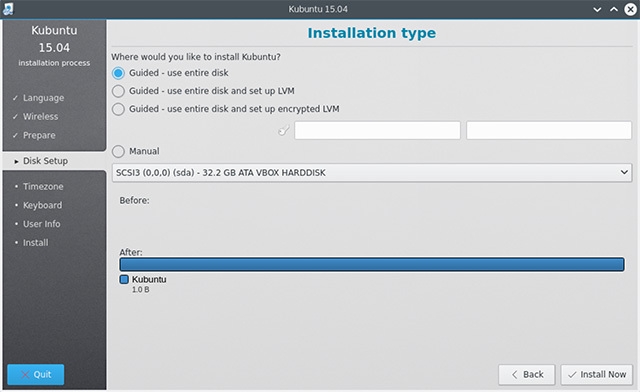Viewport: 640px width, 392px height.
Task: Click the Install Now button
Action: 596,374
